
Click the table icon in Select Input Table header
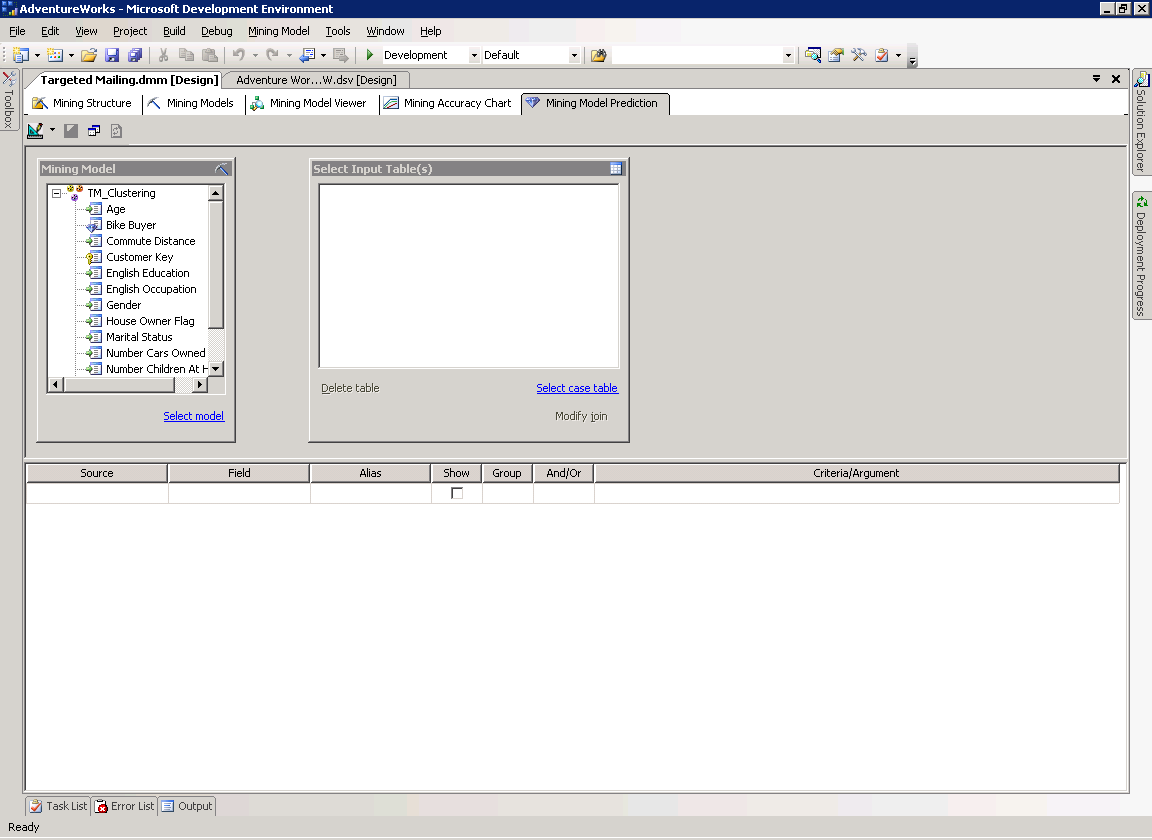coord(616,169)
